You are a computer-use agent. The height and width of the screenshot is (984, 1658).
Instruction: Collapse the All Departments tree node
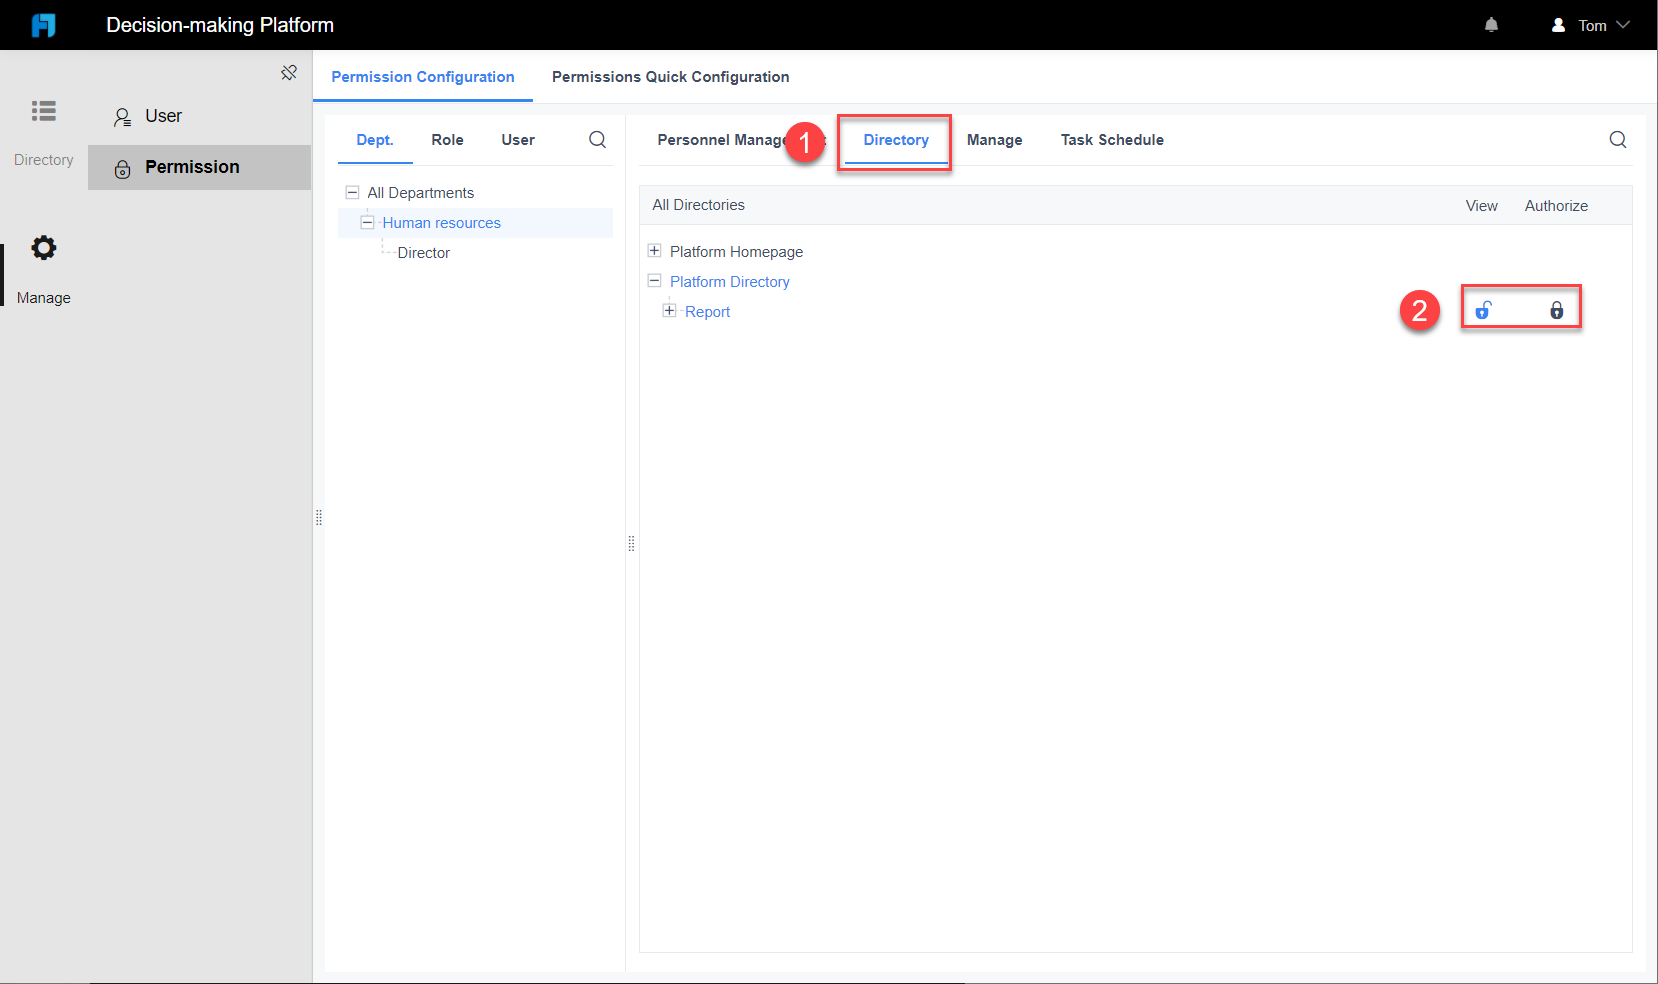pos(352,192)
